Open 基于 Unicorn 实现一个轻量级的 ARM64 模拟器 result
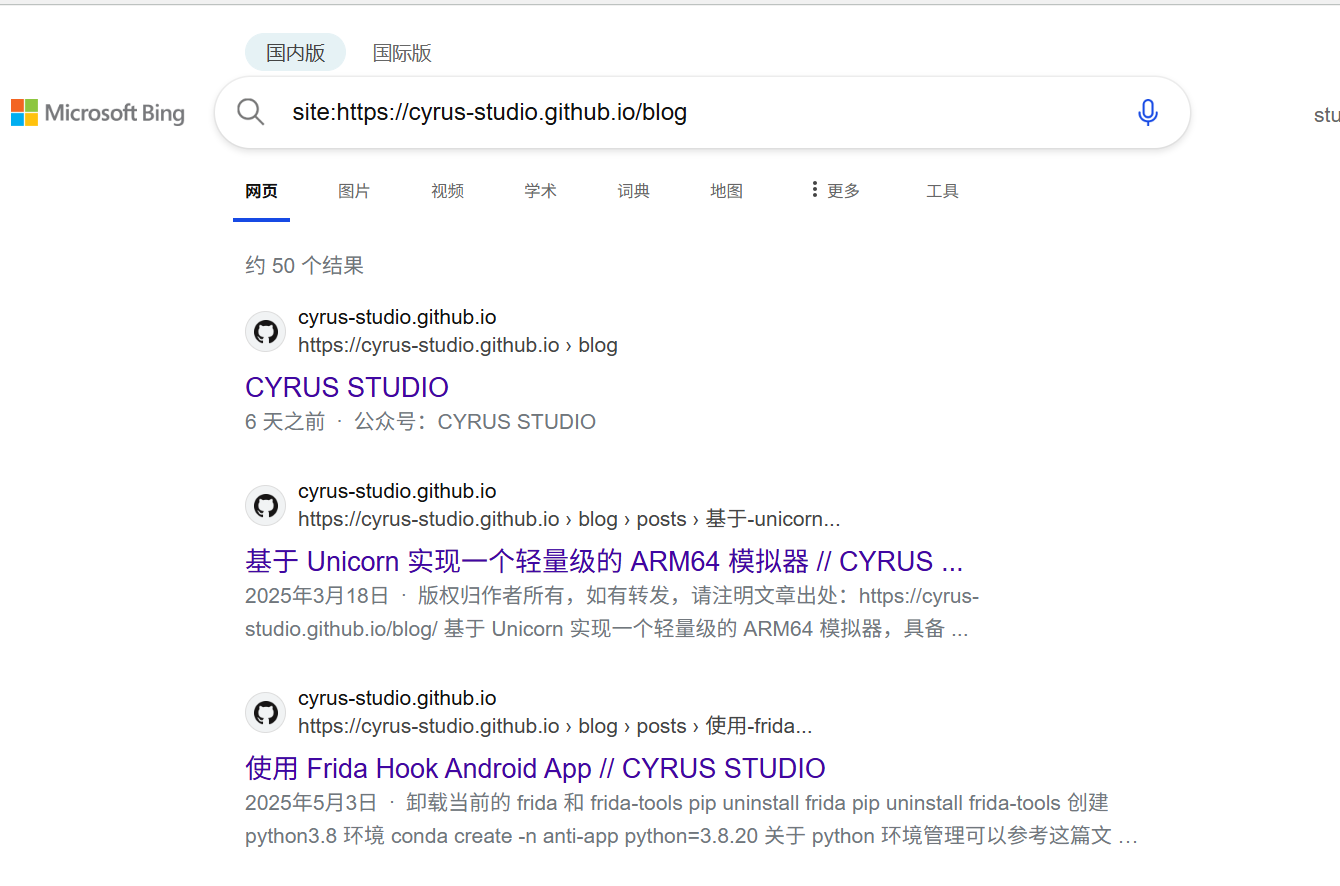This screenshot has height=886, width=1340. pos(604,561)
